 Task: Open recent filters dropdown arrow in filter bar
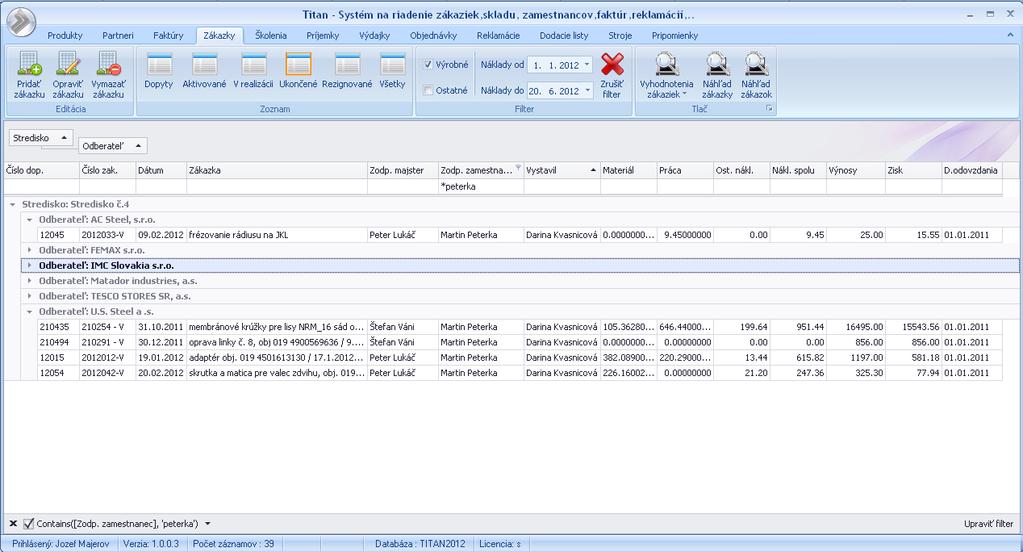coord(207,523)
